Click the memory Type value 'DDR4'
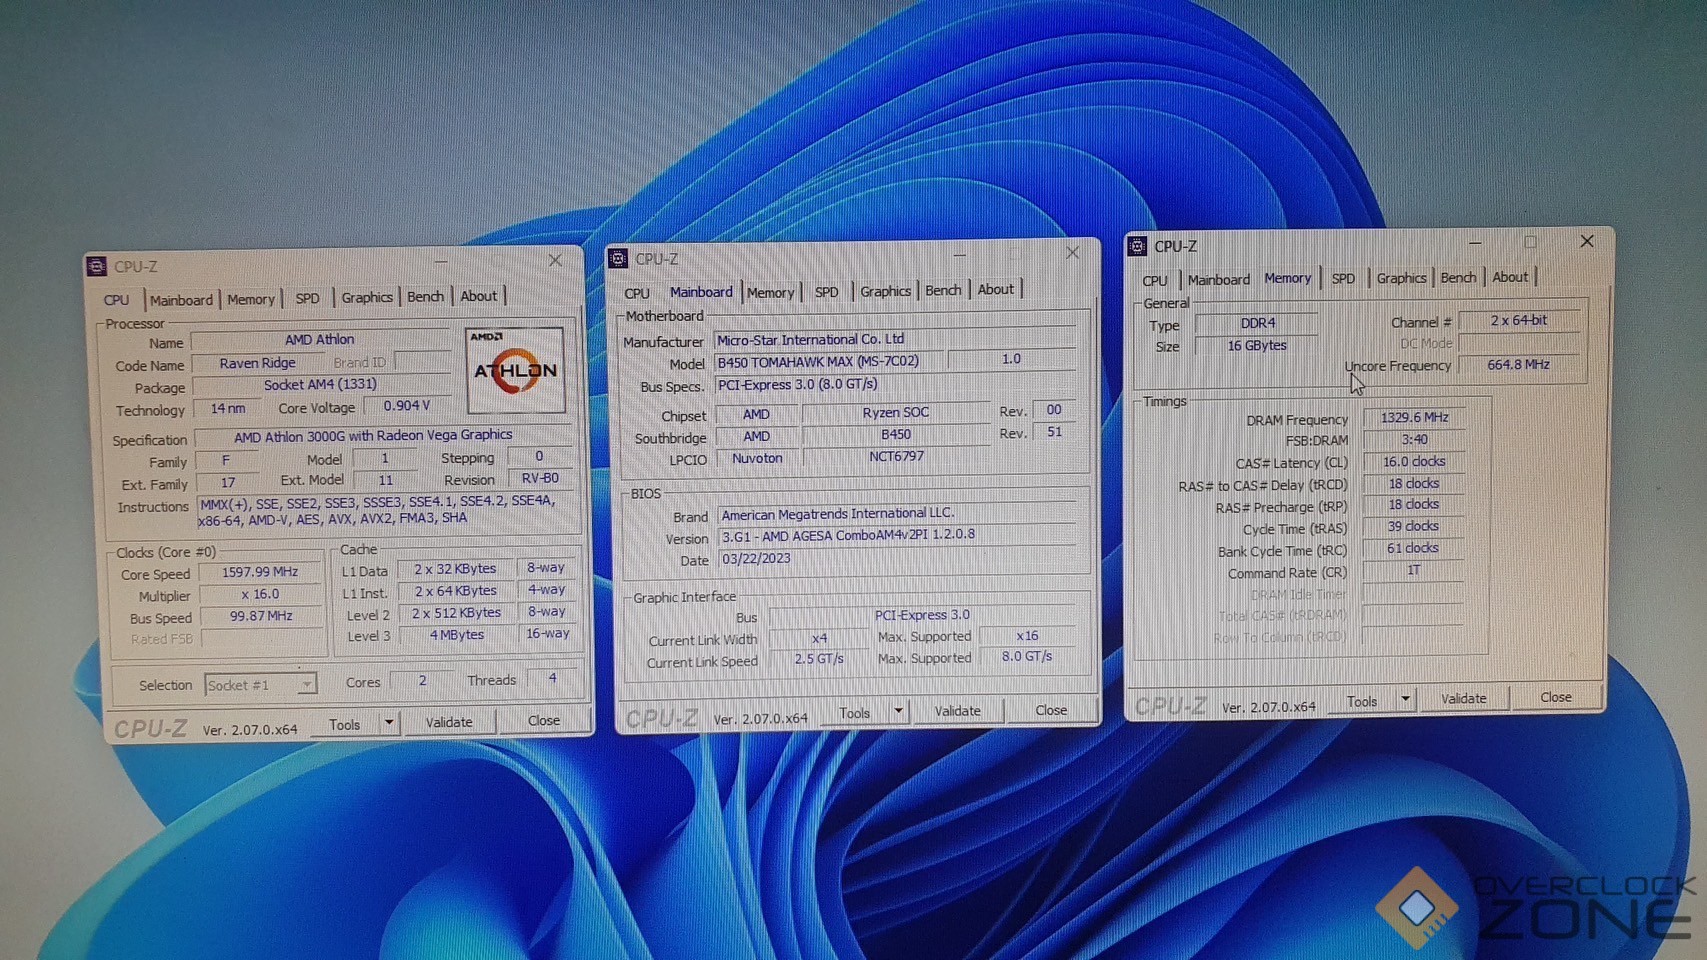 (x=1257, y=323)
